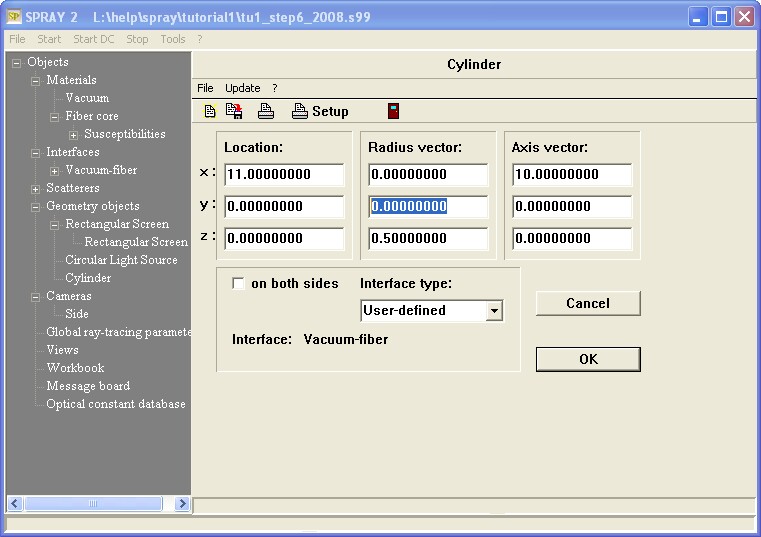
Task: Click the SPRAY app icon in title bar
Action: (x=15, y=17)
